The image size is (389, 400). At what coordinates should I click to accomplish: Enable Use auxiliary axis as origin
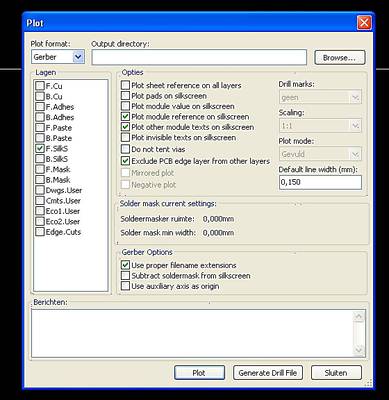(x=125, y=286)
